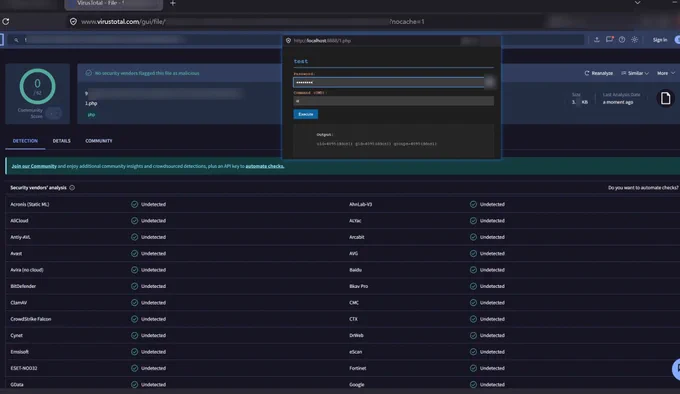680x394 pixels.
Task: Click the Undetected check icon for CrowdStrike Falcon
Action: coord(134,319)
